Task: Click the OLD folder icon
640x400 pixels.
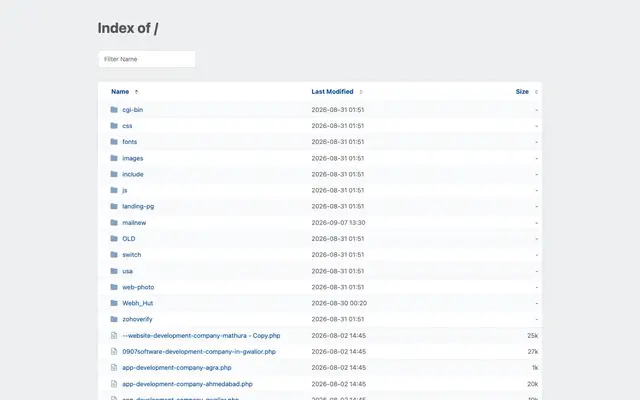Action: 114,238
